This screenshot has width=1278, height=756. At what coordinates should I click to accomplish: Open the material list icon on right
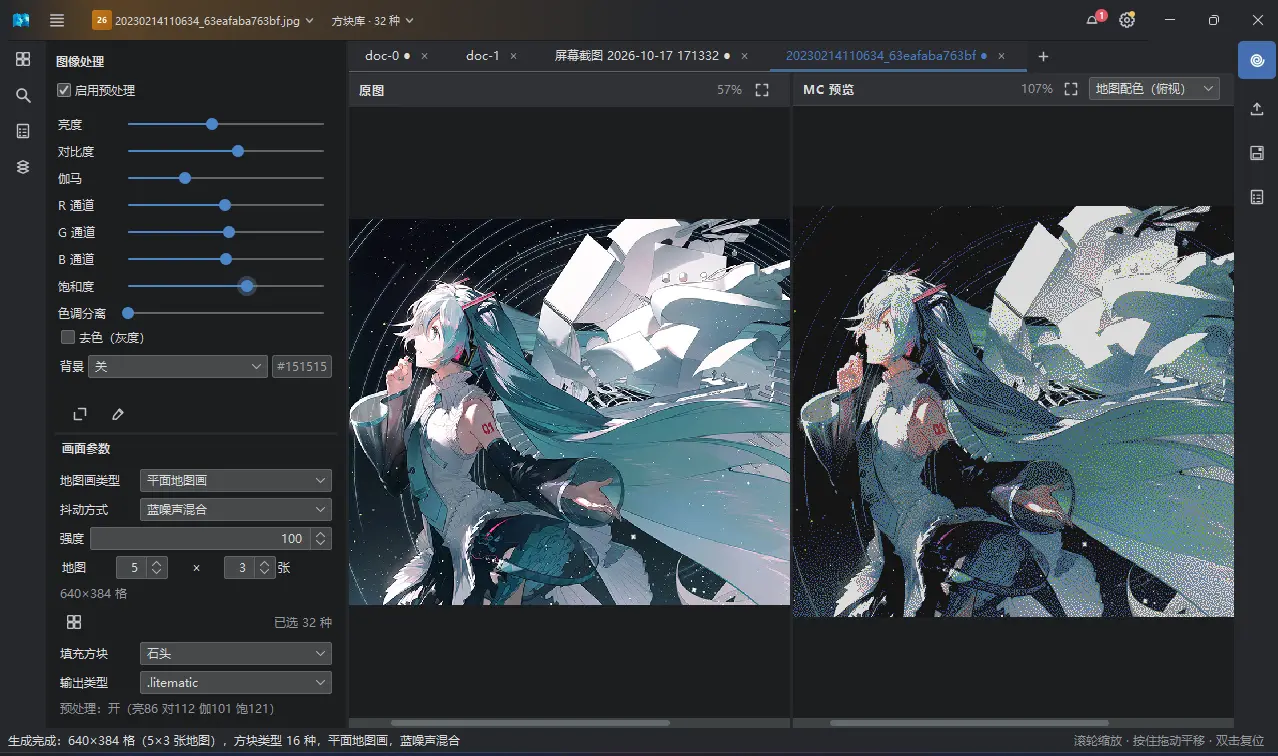coord(1257,197)
